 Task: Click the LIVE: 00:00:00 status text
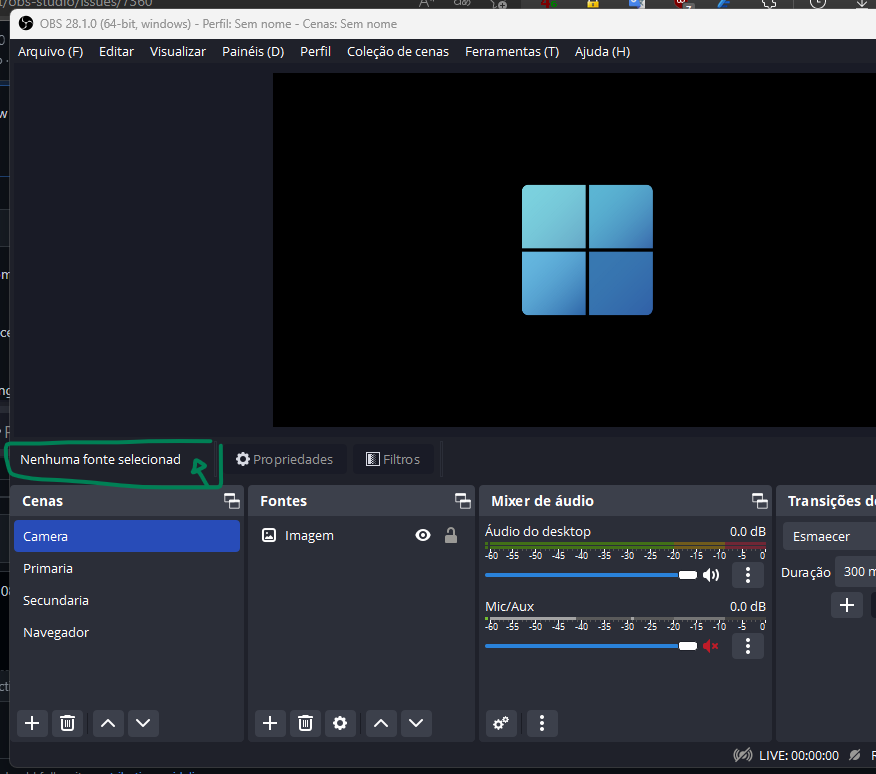[799, 756]
